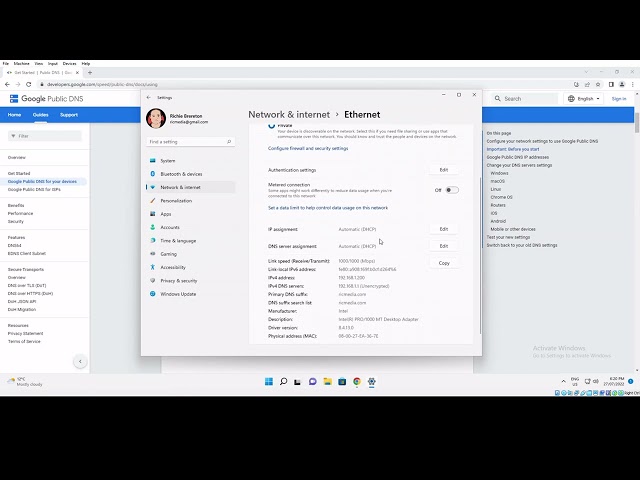Open Gaming settings category
This screenshot has height=480, width=640.
169,254
